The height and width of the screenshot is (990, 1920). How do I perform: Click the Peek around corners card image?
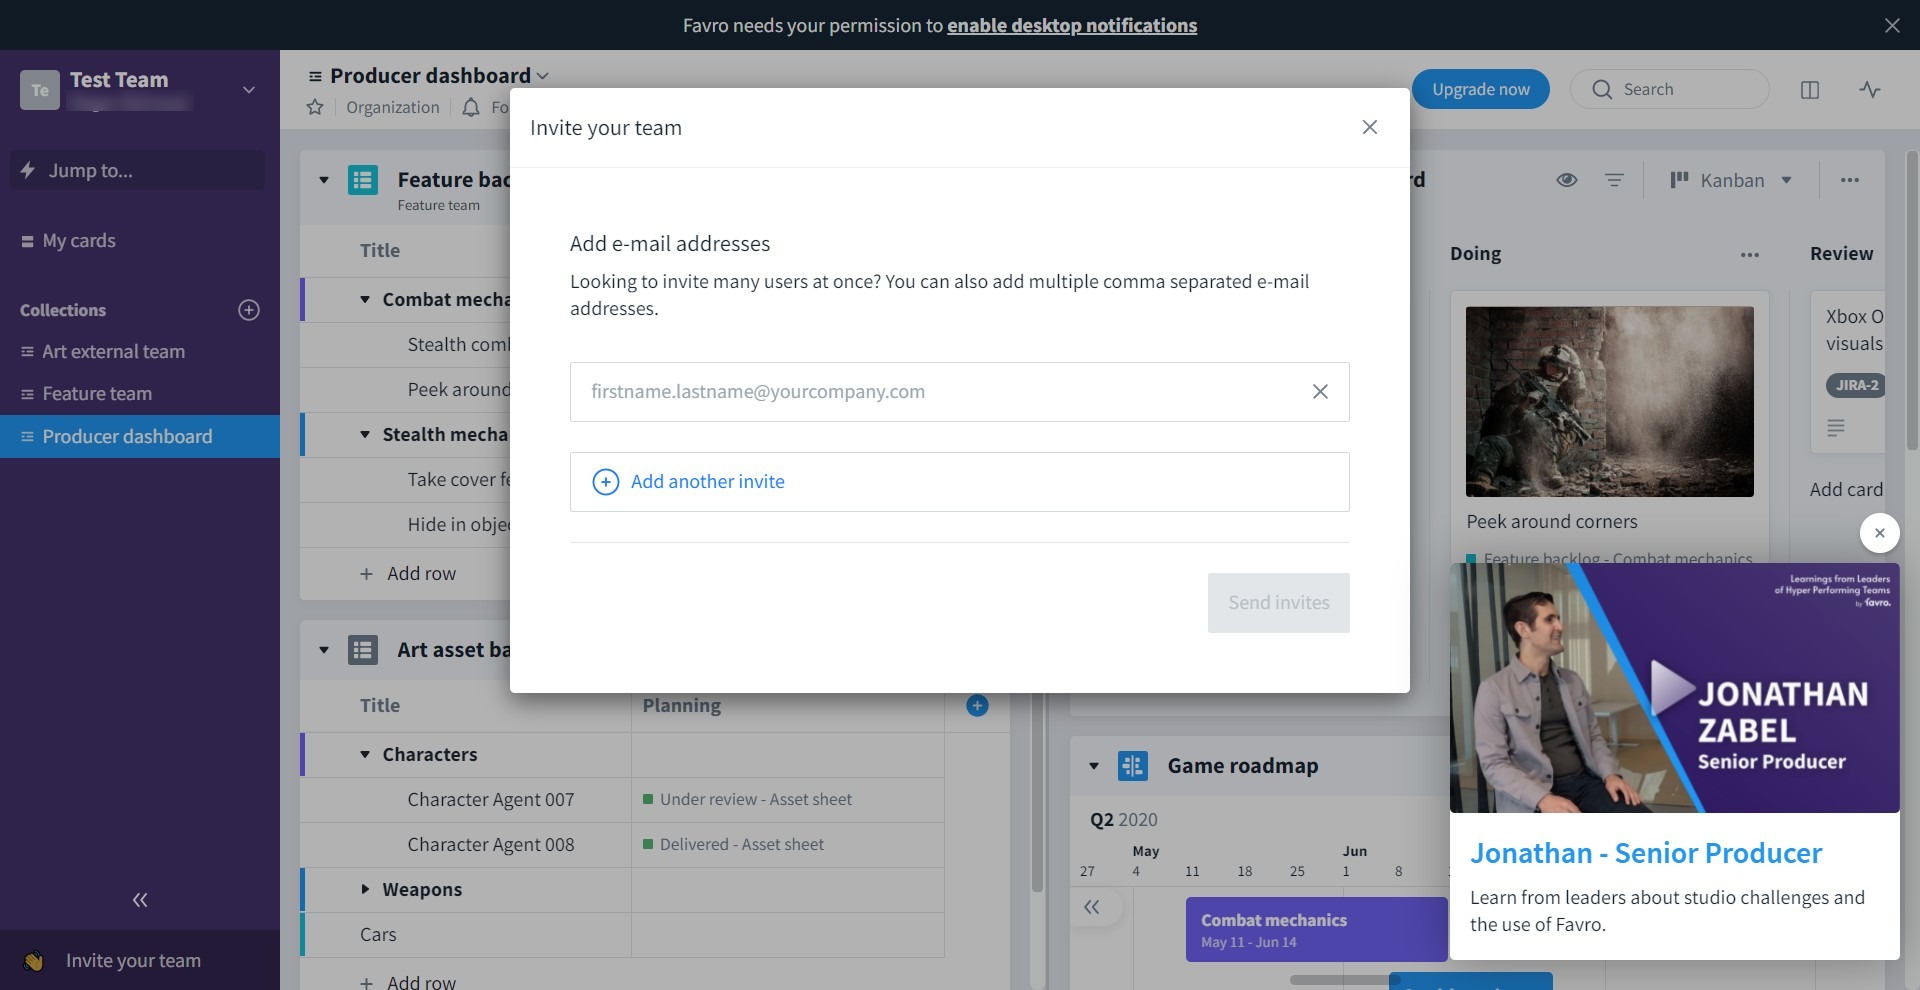(1610, 402)
